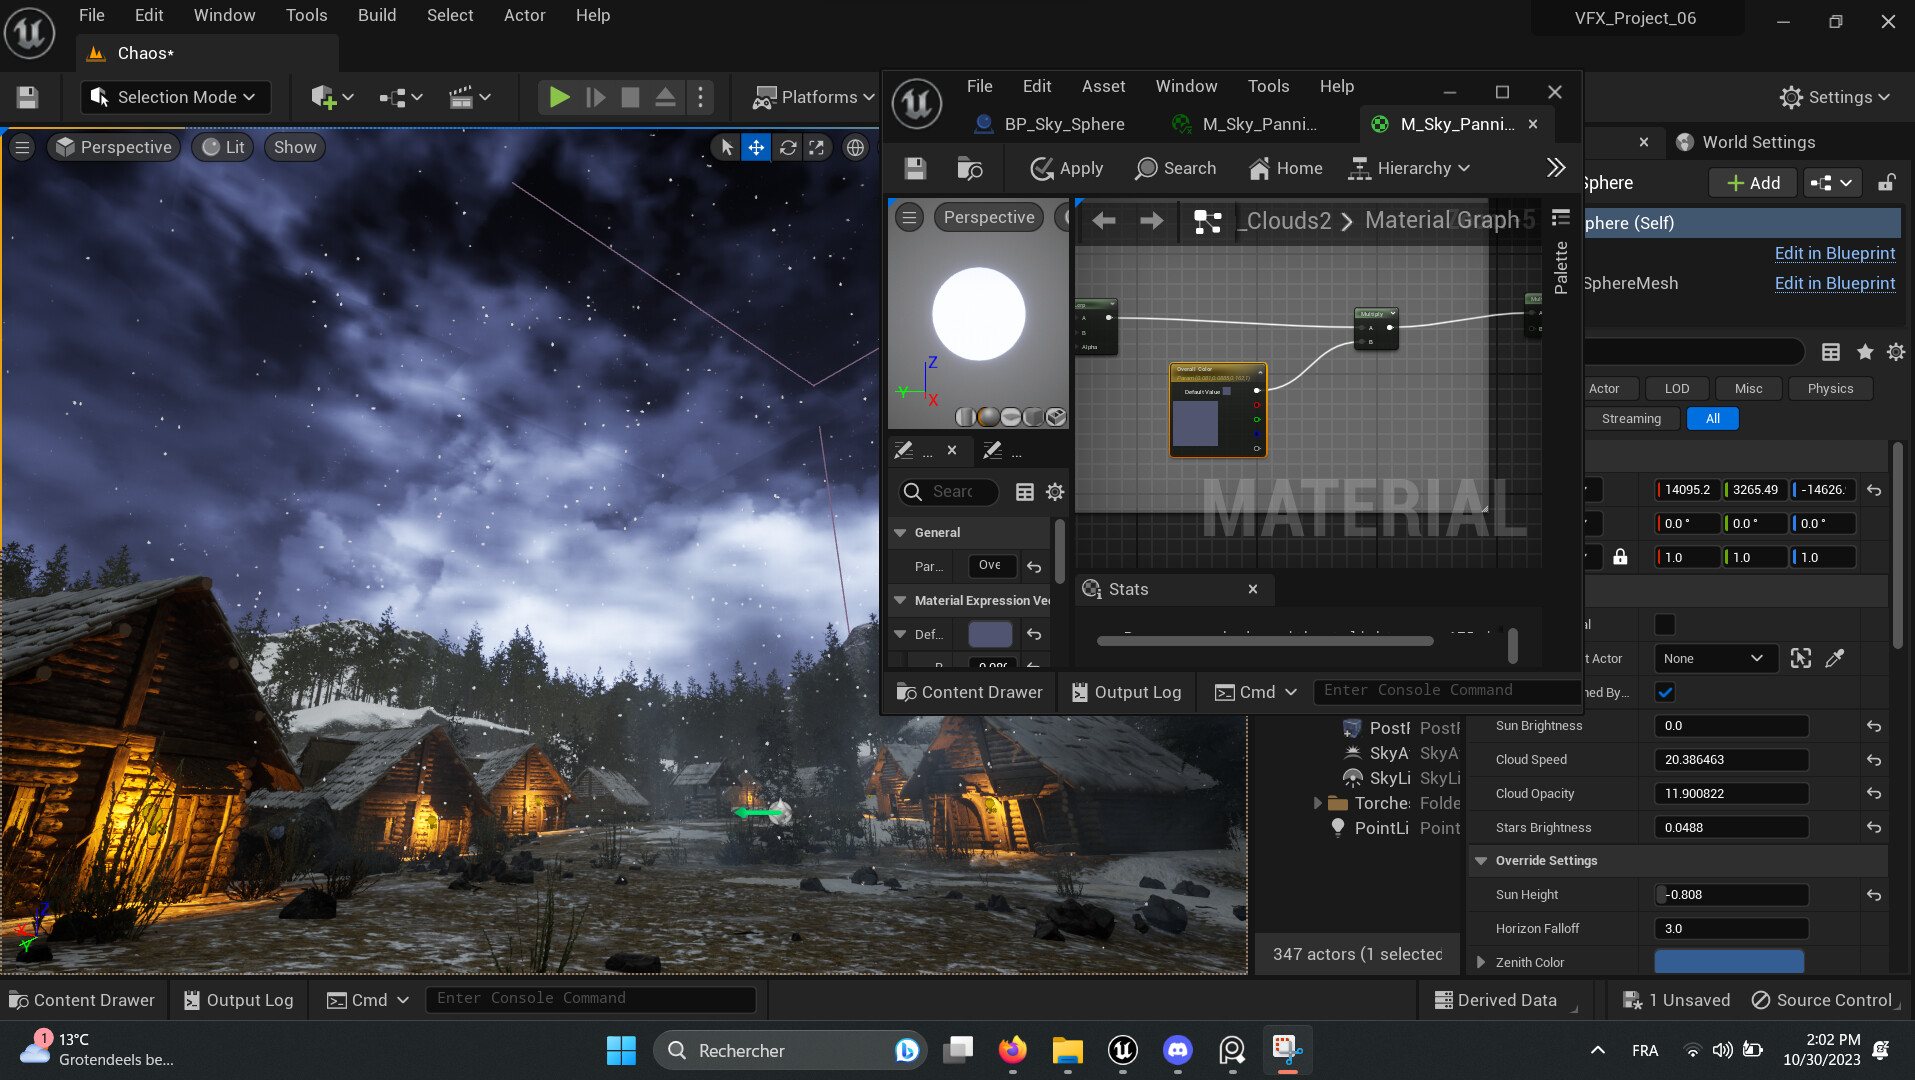Click the Zenith Color swatch
The width and height of the screenshot is (1915, 1080).
pos(1728,961)
